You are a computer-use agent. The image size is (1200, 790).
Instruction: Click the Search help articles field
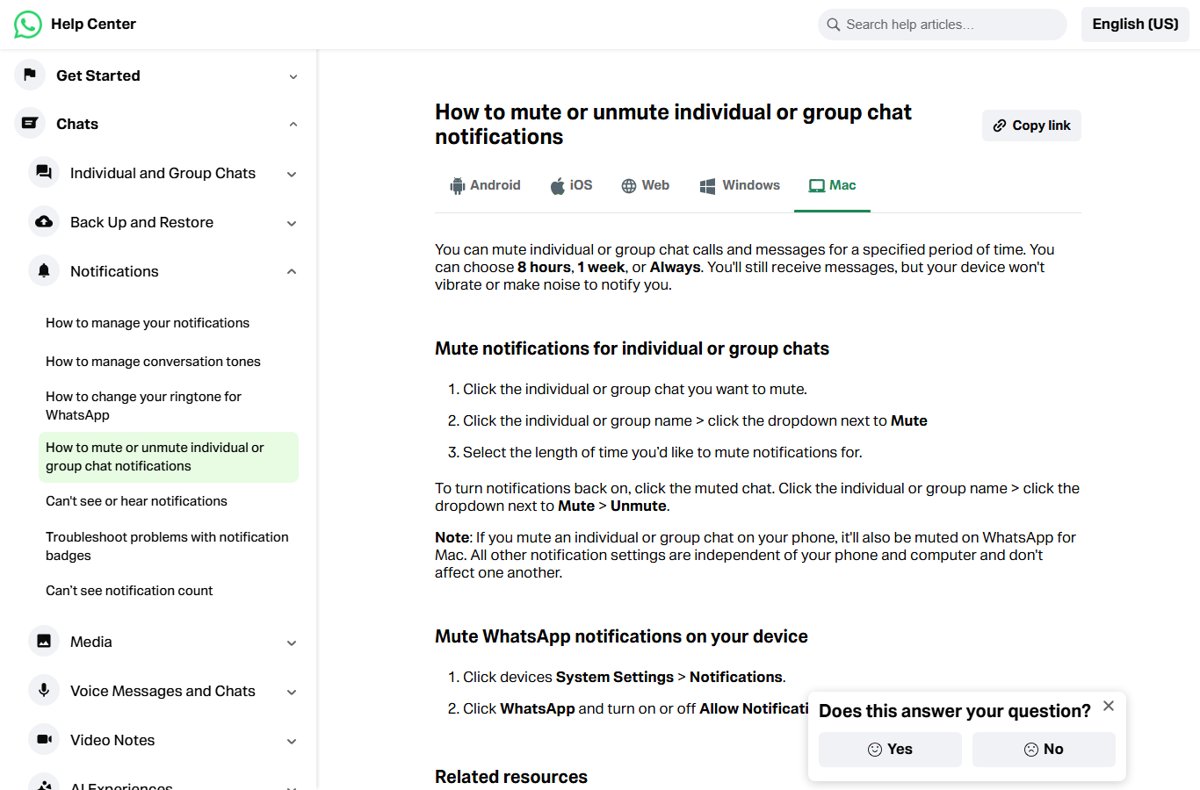click(x=942, y=24)
